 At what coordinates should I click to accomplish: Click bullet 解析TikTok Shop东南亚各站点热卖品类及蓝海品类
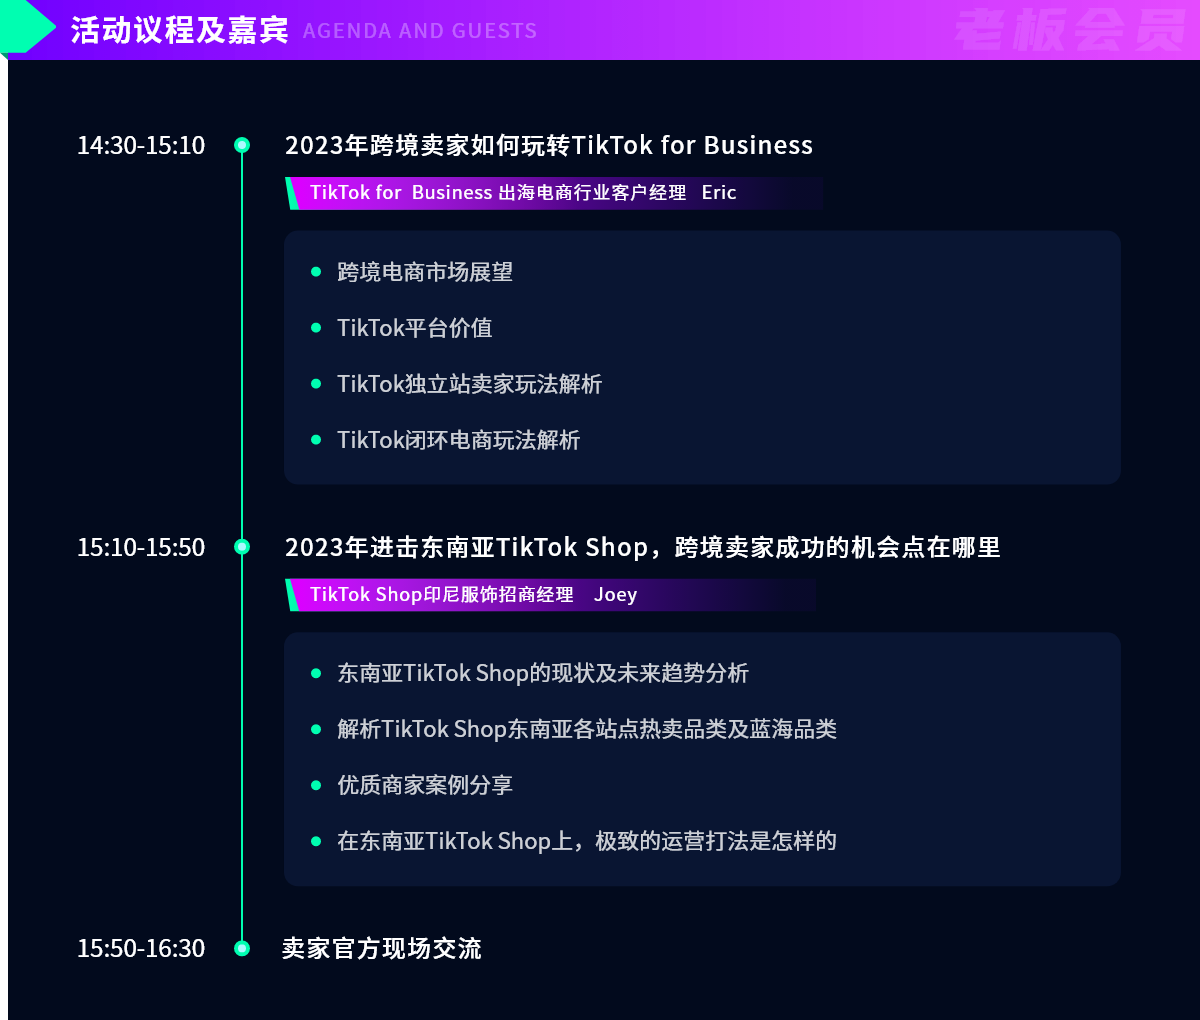pyautogui.click(x=587, y=729)
